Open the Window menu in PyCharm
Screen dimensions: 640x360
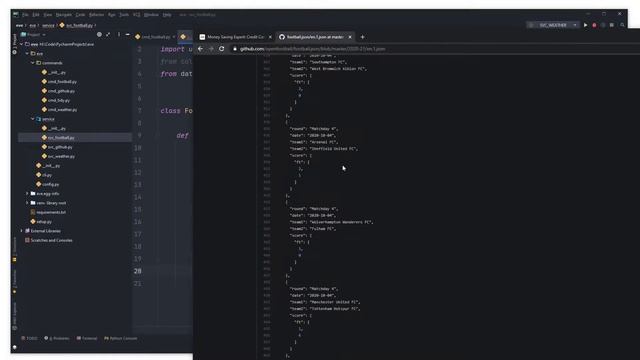[151, 15]
